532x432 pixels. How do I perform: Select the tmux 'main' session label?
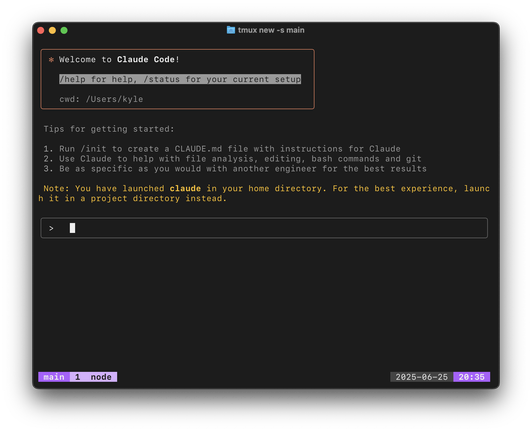pyautogui.click(x=54, y=377)
